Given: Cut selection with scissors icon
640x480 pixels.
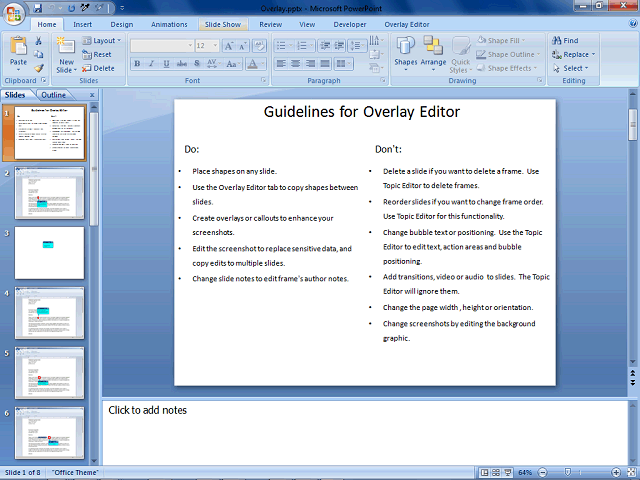Looking at the screenshot, I should (x=38, y=41).
